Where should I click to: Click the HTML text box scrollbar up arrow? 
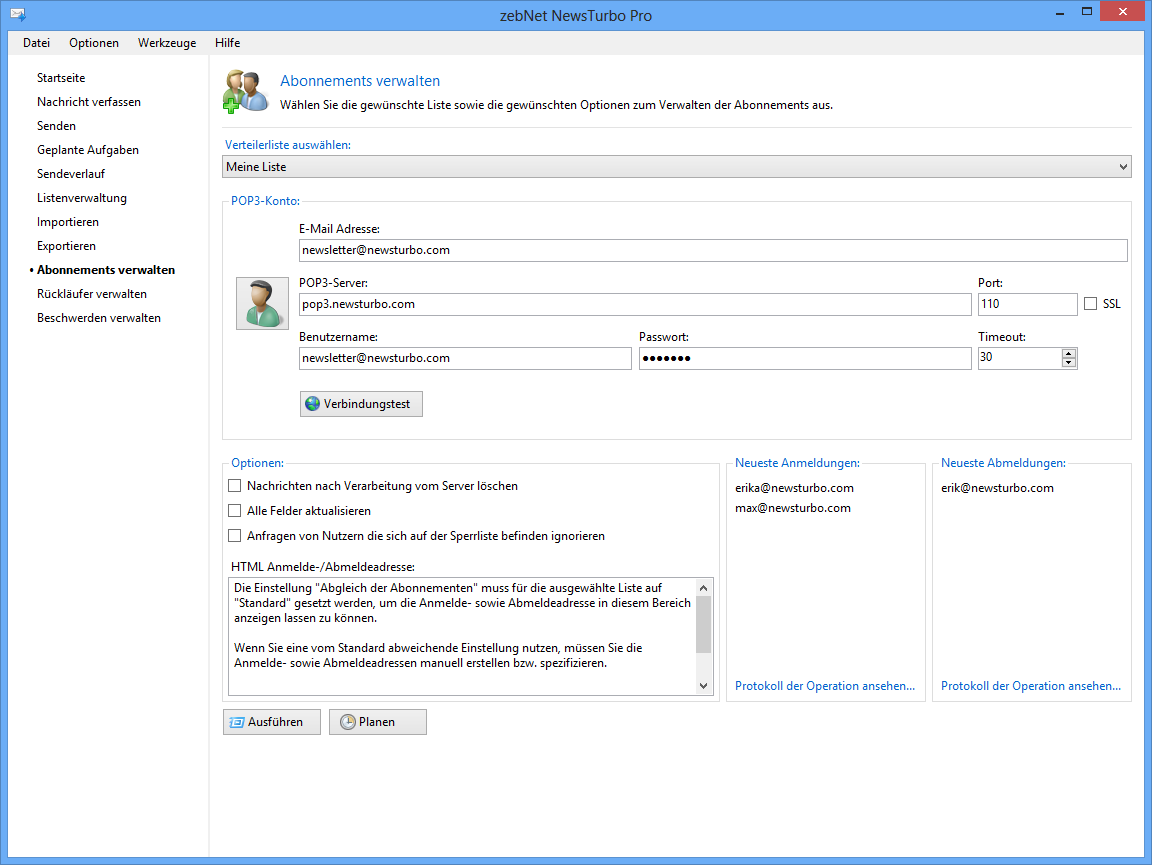click(x=703, y=588)
